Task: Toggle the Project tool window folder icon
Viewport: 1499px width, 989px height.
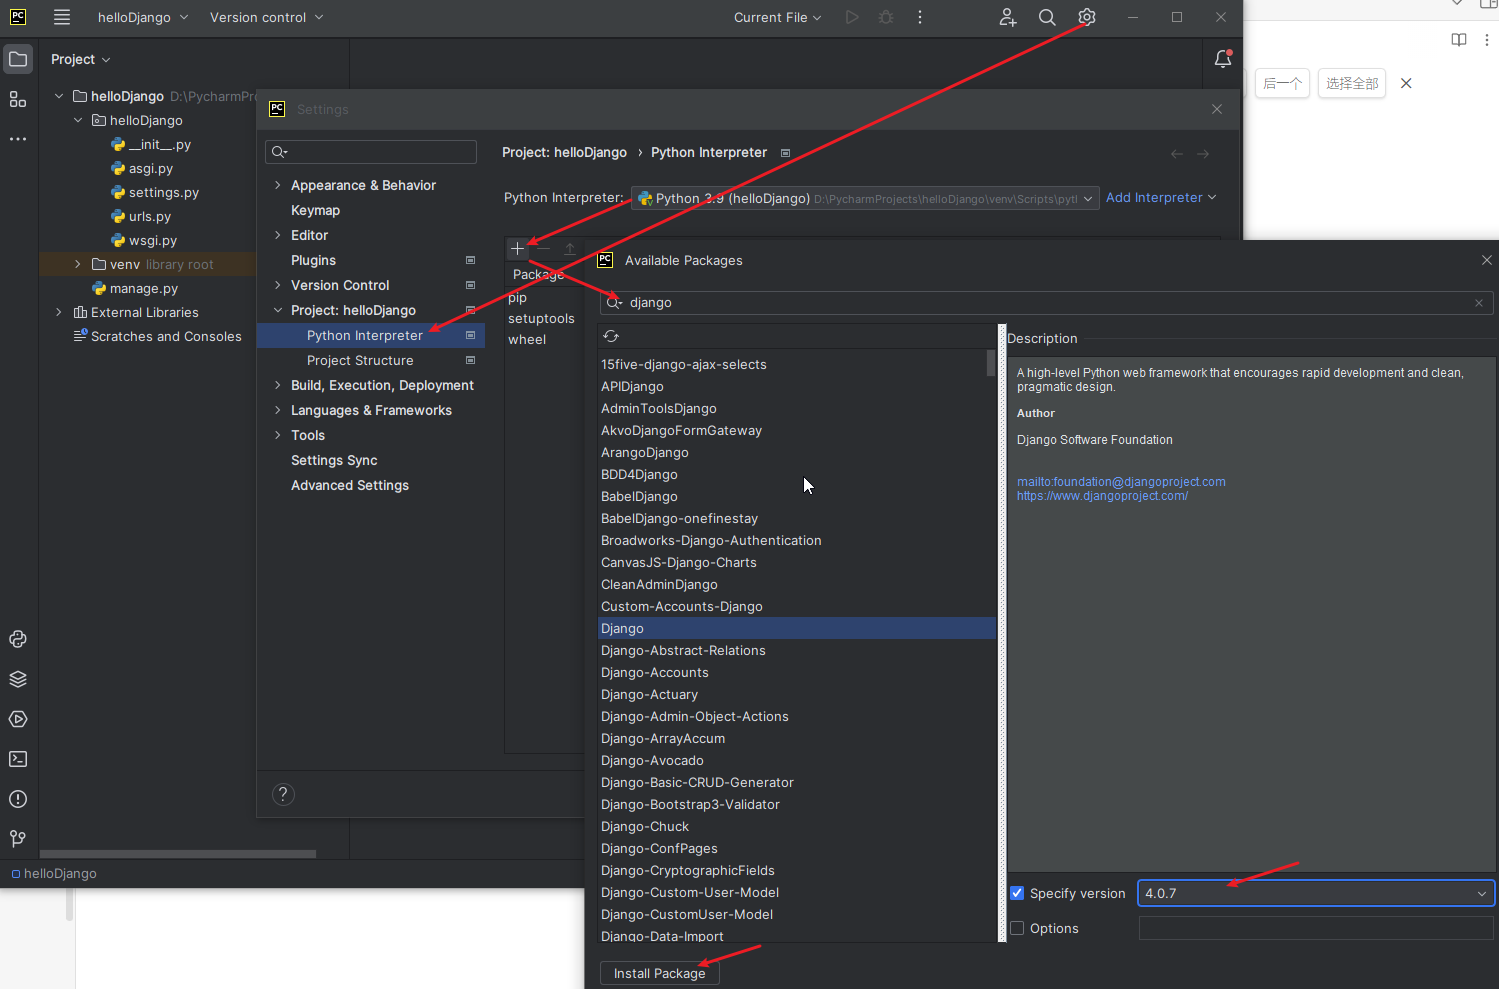Action: [18, 60]
